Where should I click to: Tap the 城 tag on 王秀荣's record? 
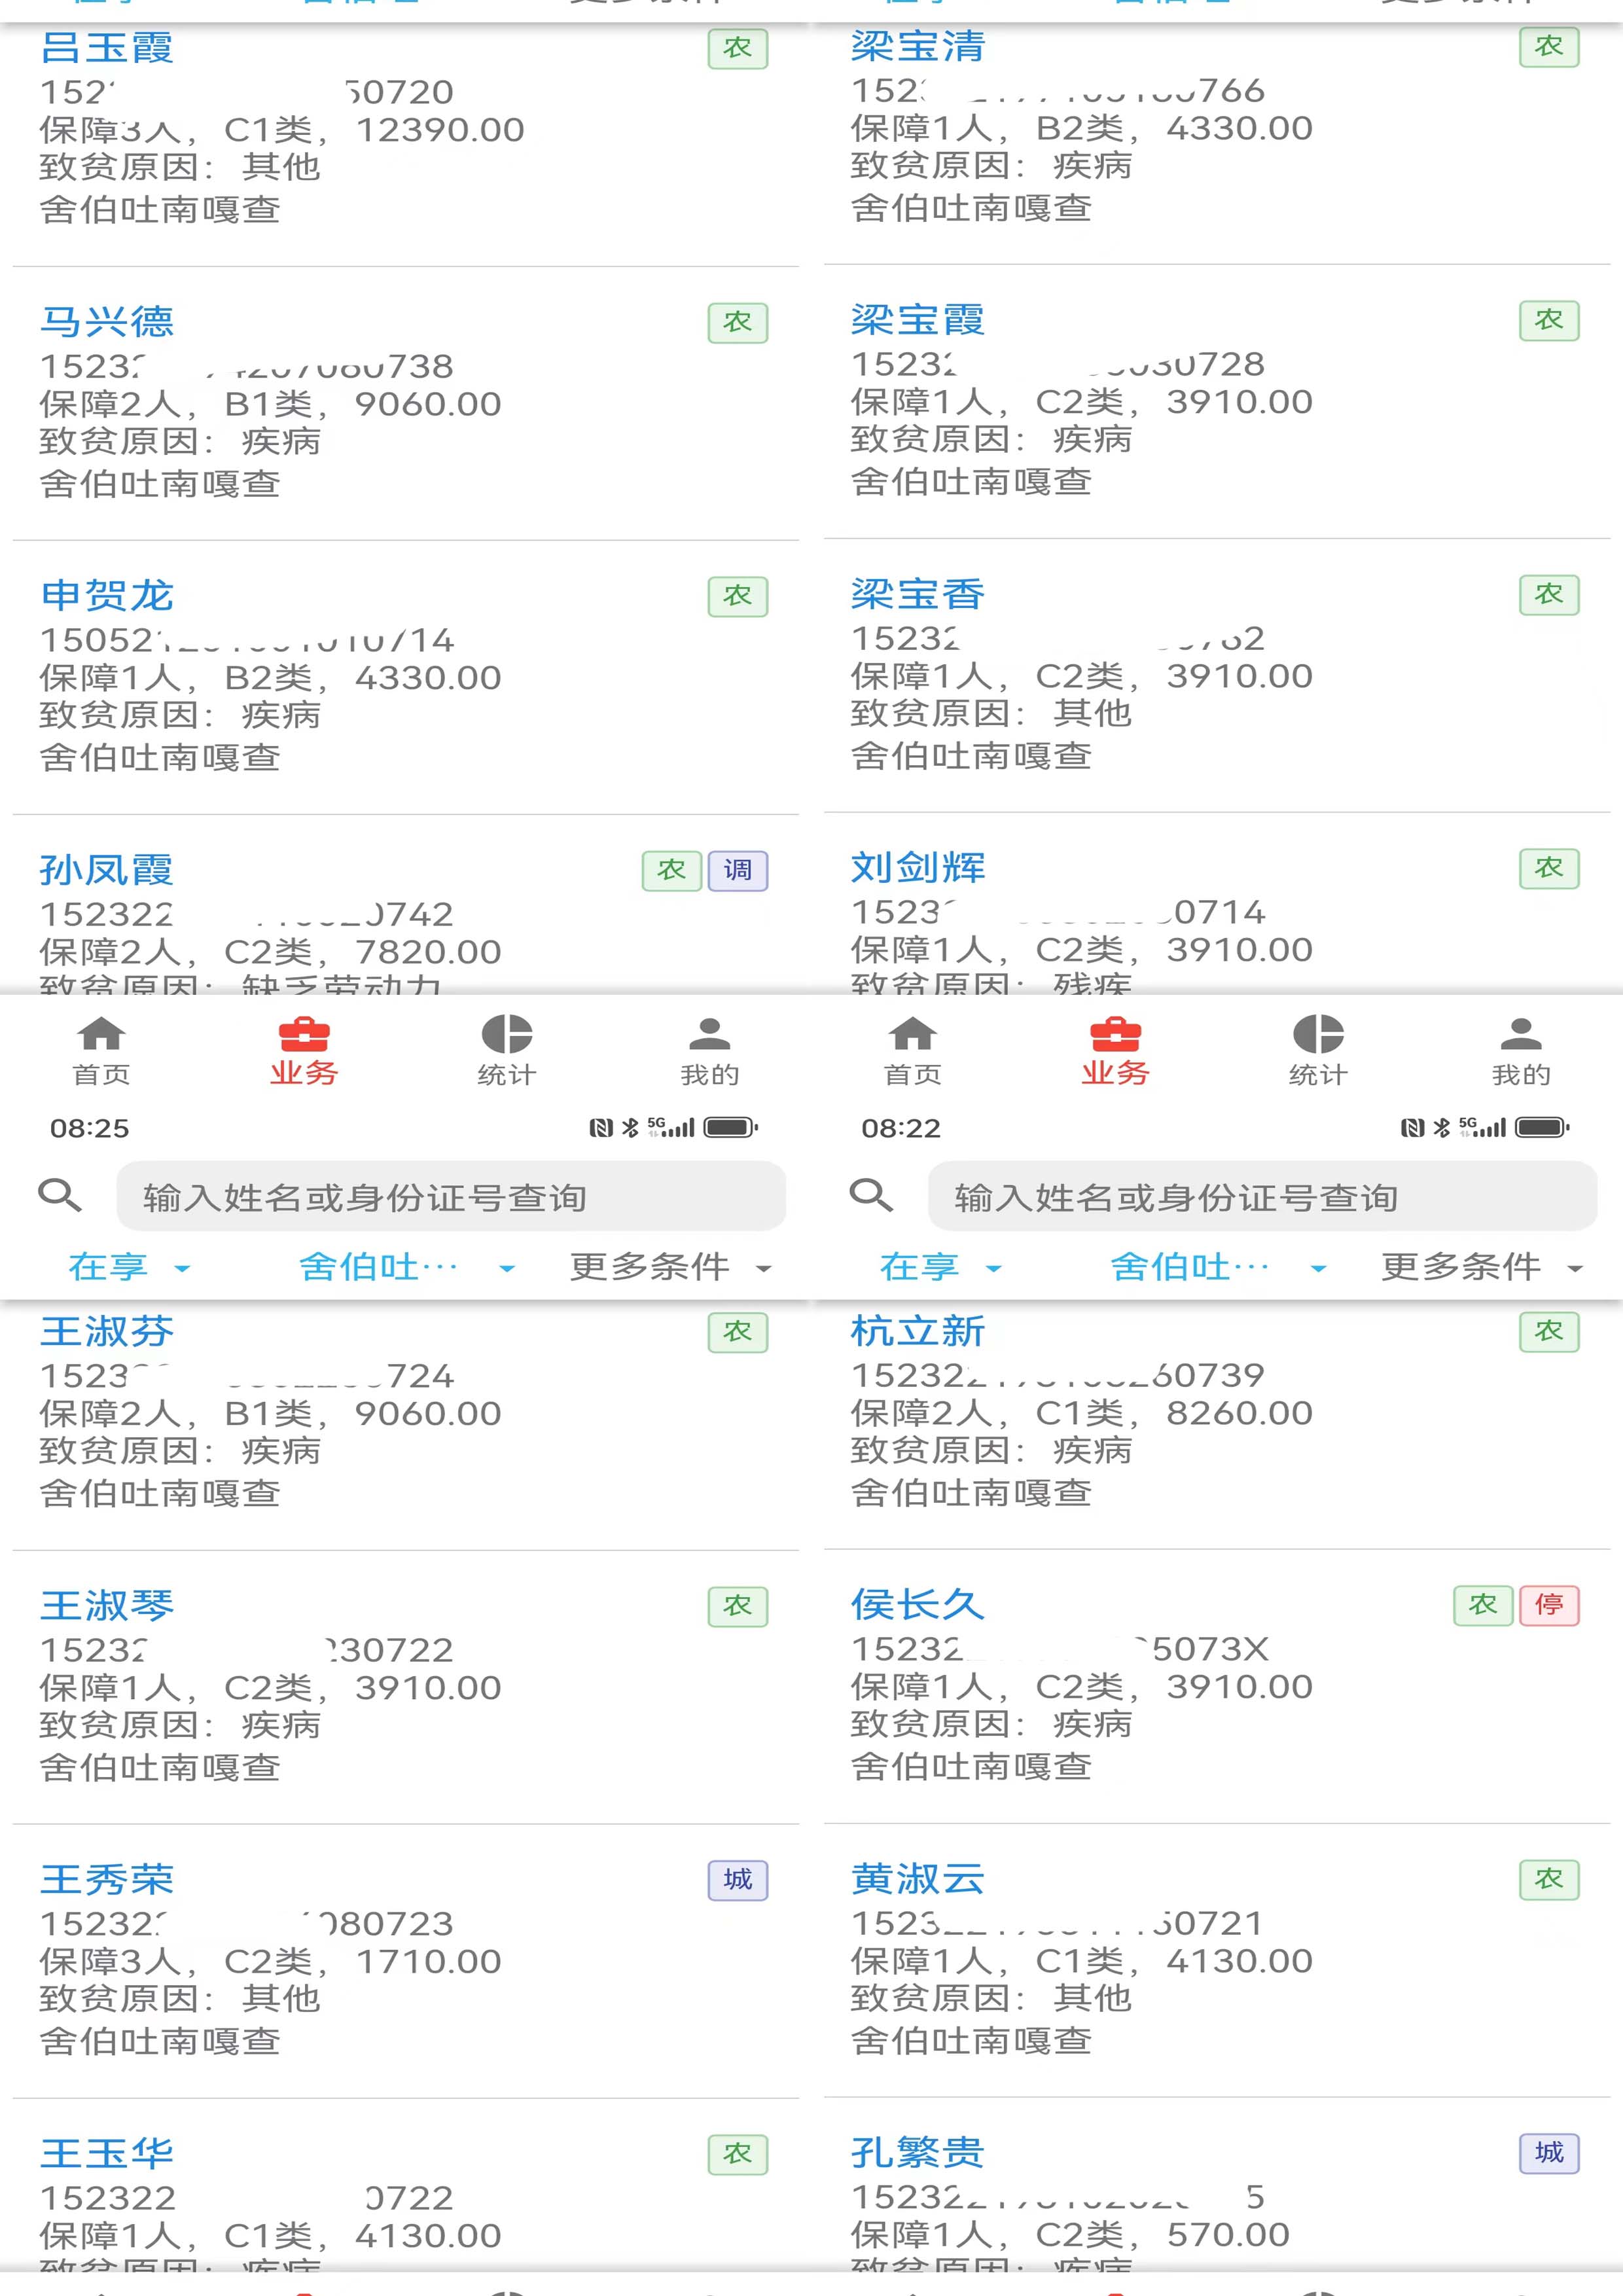coord(738,1880)
